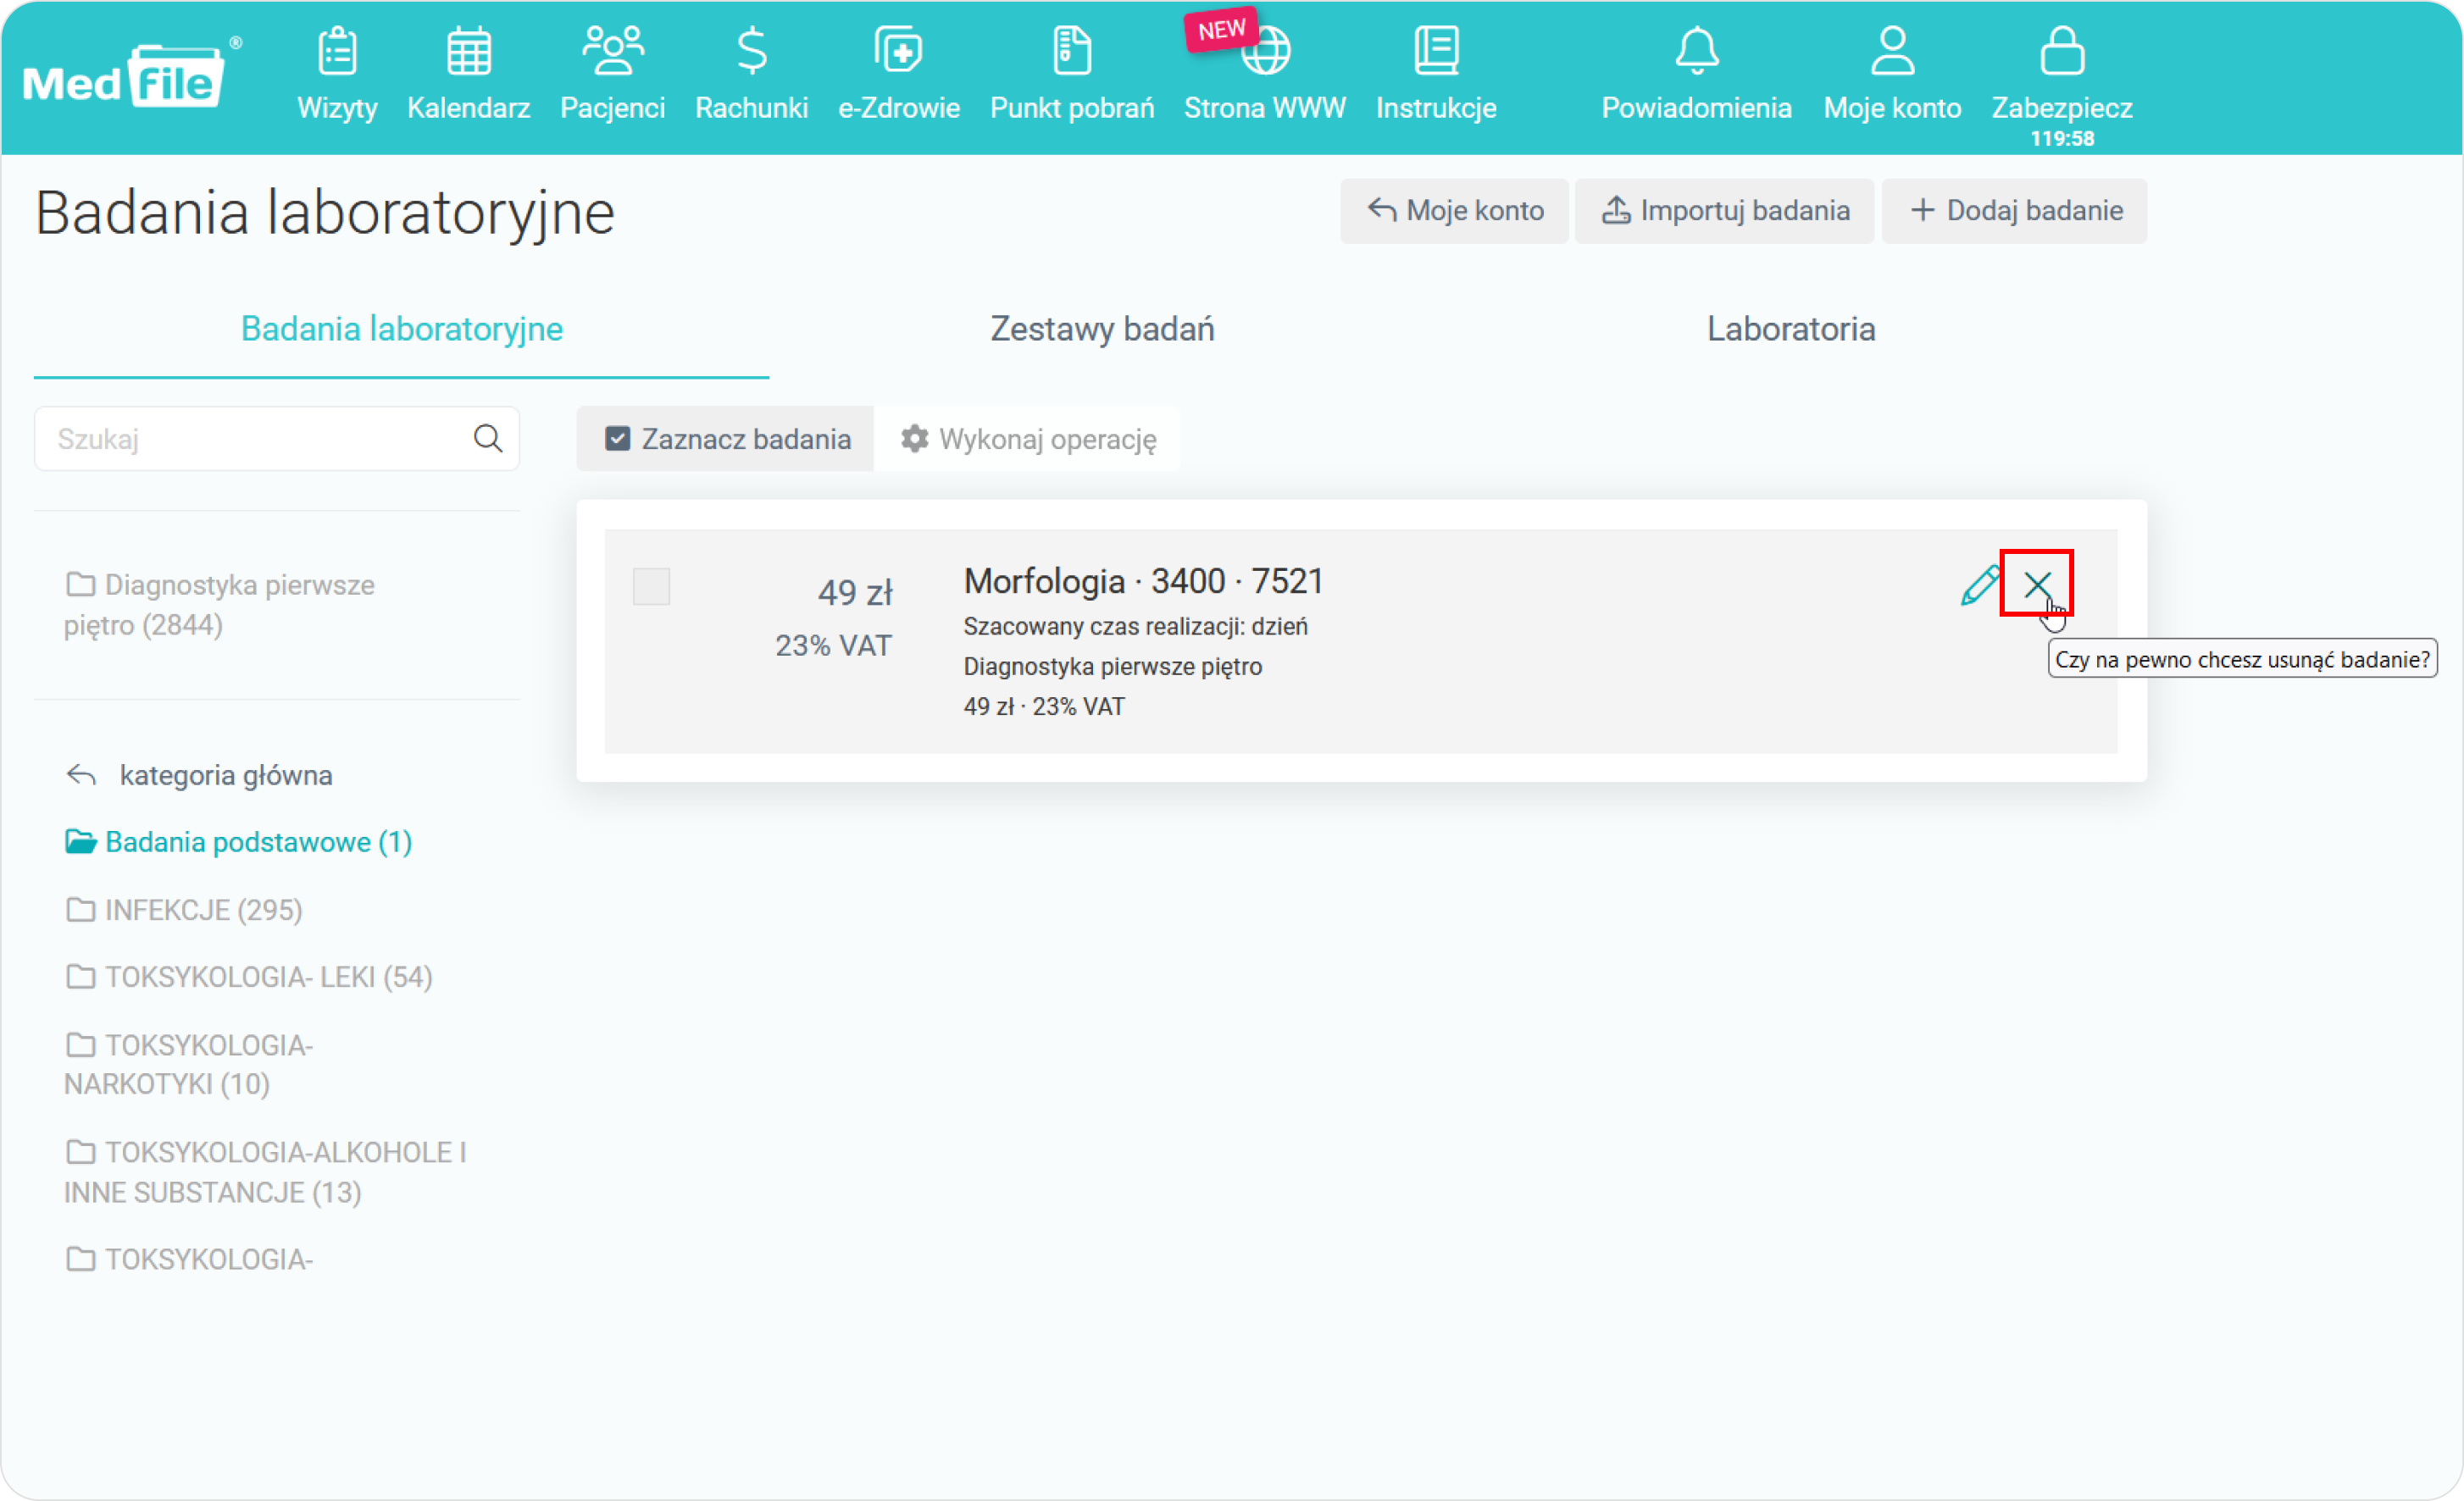Image resolution: width=2464 pixels, height=1501 pixels.
Task: Go back to kategoria główna
Action: tap(199, 775)
